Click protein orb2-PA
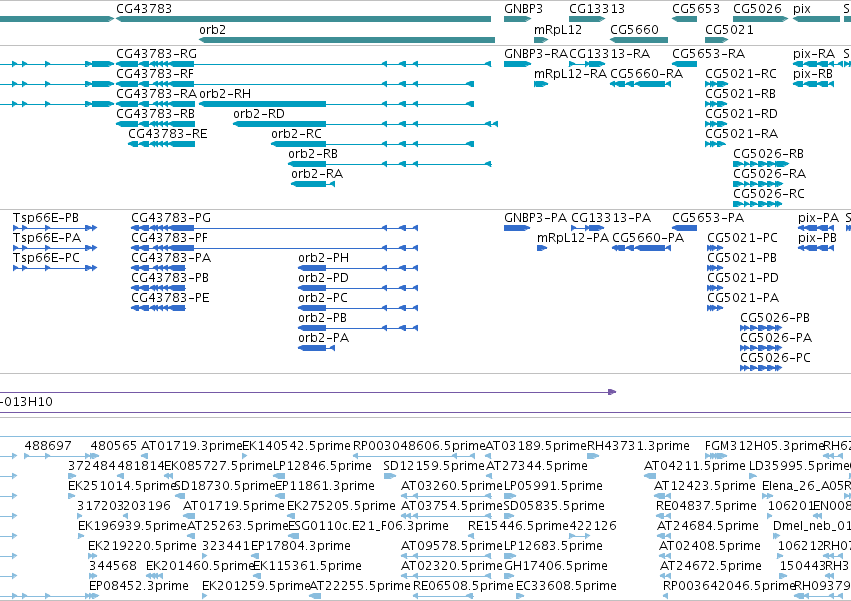This screenshot has height=601, width=851. [316, 349]
